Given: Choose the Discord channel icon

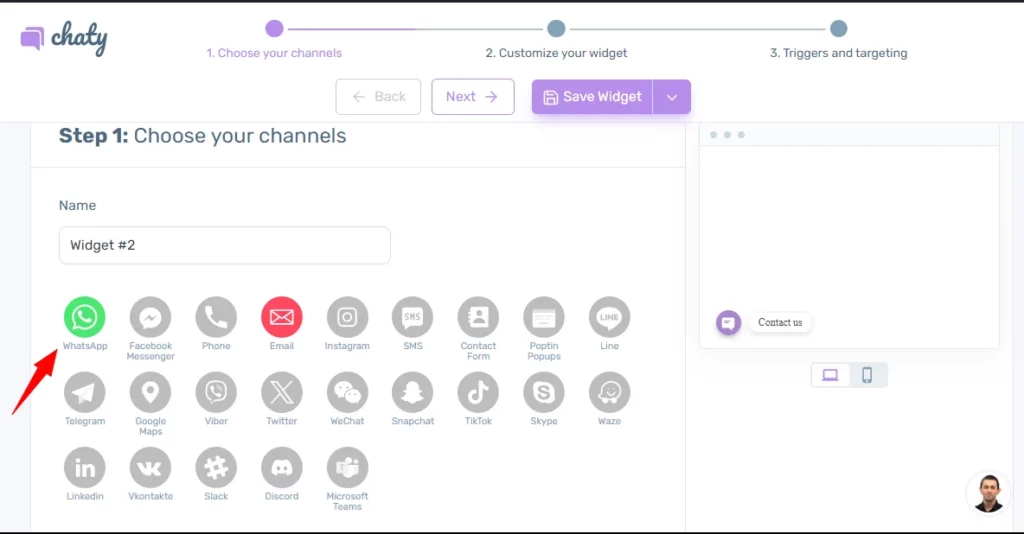Looking at the screenshot, I should pos(281,467).
